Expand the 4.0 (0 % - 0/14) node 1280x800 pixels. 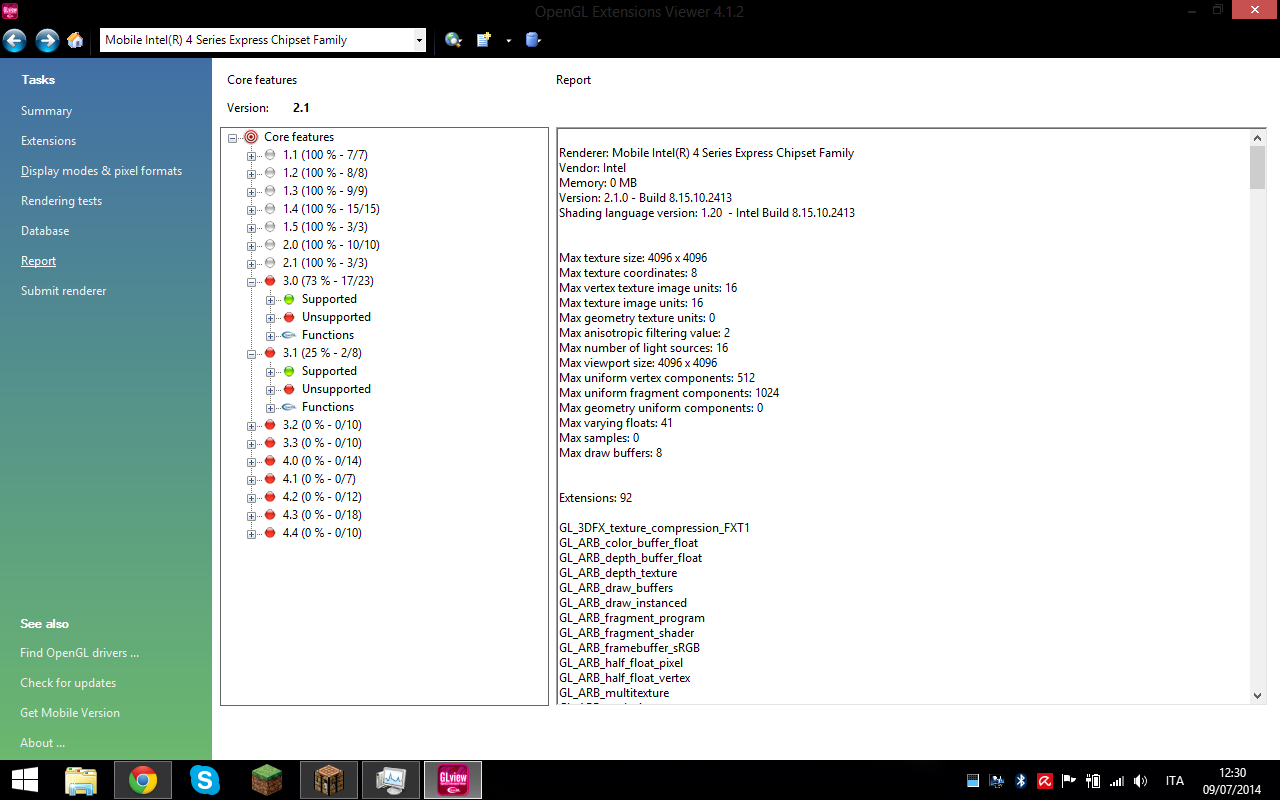251,462
